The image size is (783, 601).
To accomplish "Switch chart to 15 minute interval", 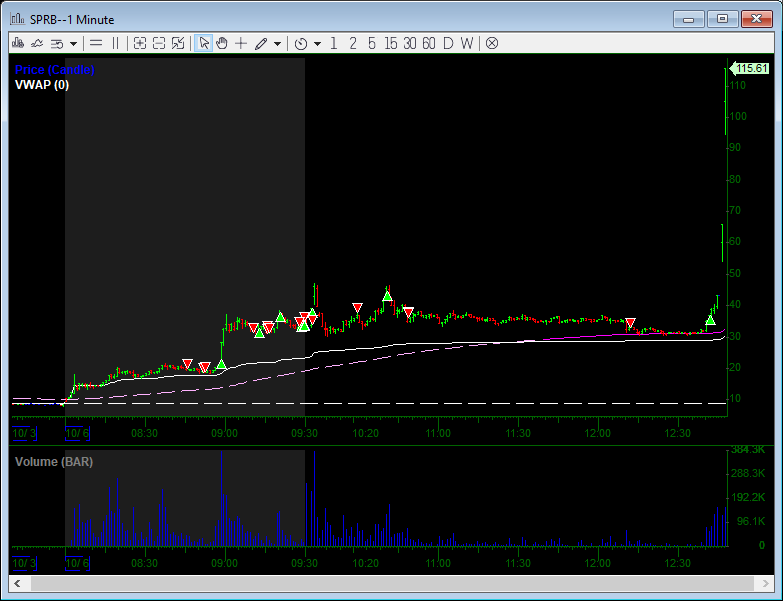I will pos(391,43).
